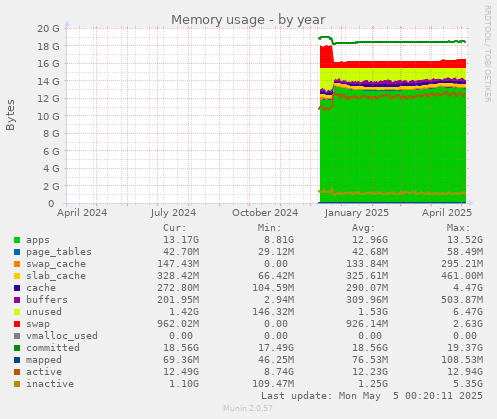Click the cache maximum value 4.47G

(468, 288)
